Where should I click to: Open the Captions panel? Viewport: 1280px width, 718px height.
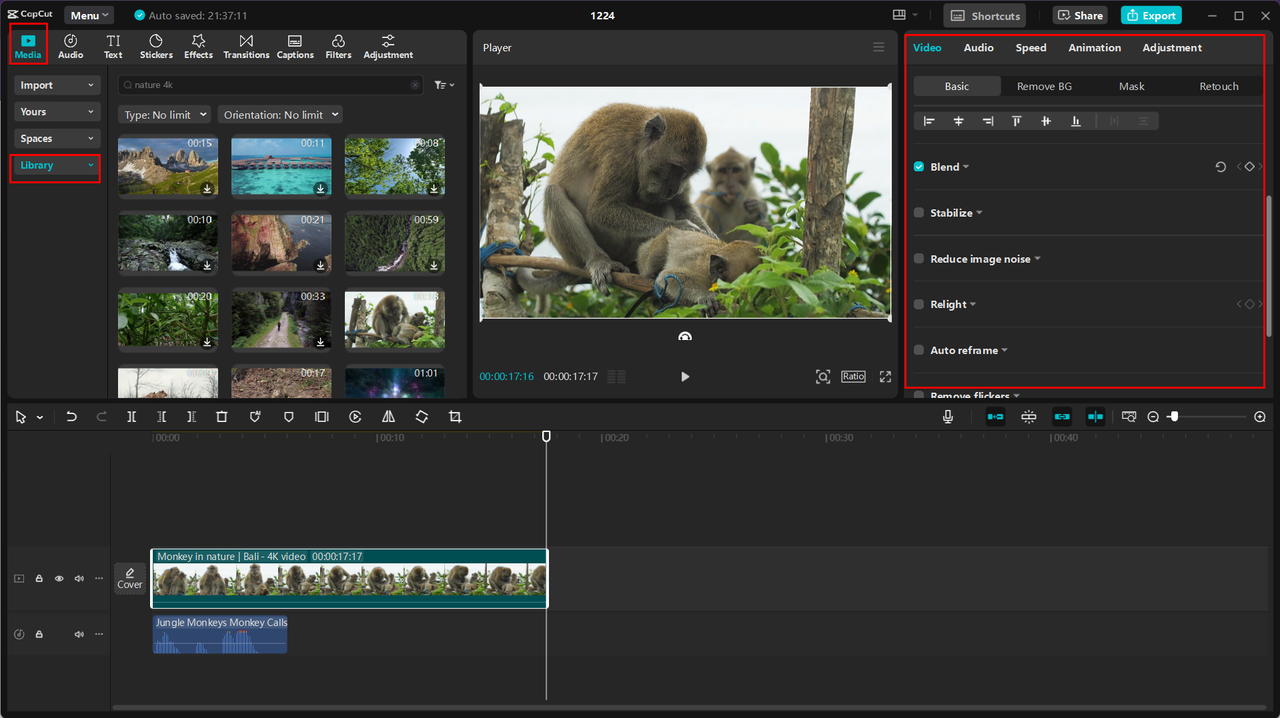point(295,46)
